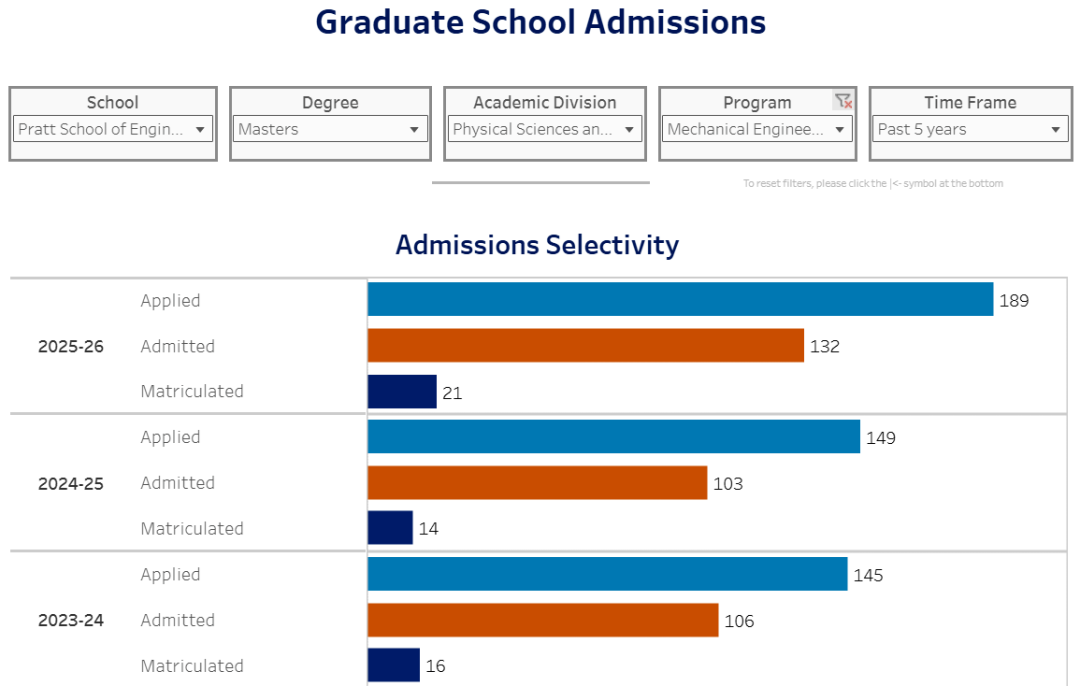Open the Time Frame dropdown
The width and height of the screenshot is (1080, 686).
coord(971,129)
